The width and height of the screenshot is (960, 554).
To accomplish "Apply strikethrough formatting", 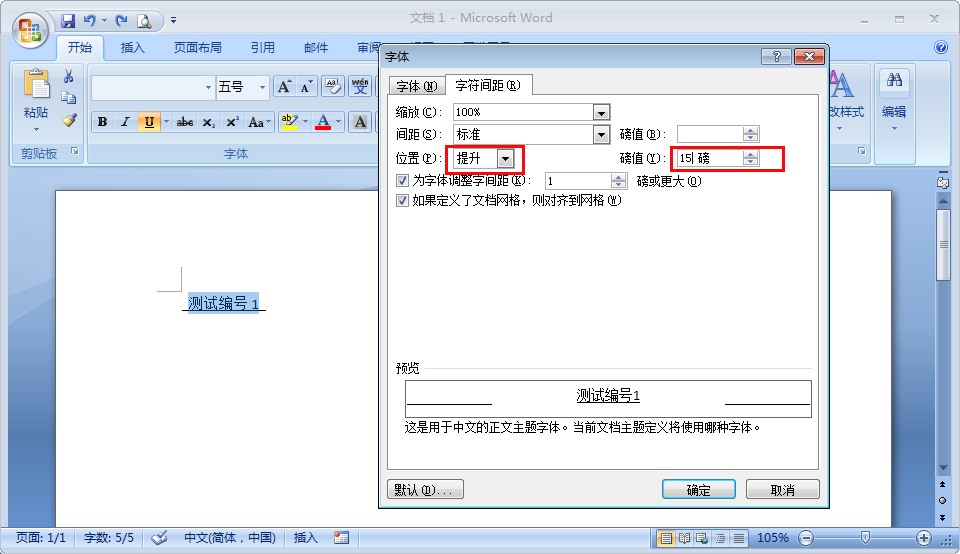I will tap(185, 122).
